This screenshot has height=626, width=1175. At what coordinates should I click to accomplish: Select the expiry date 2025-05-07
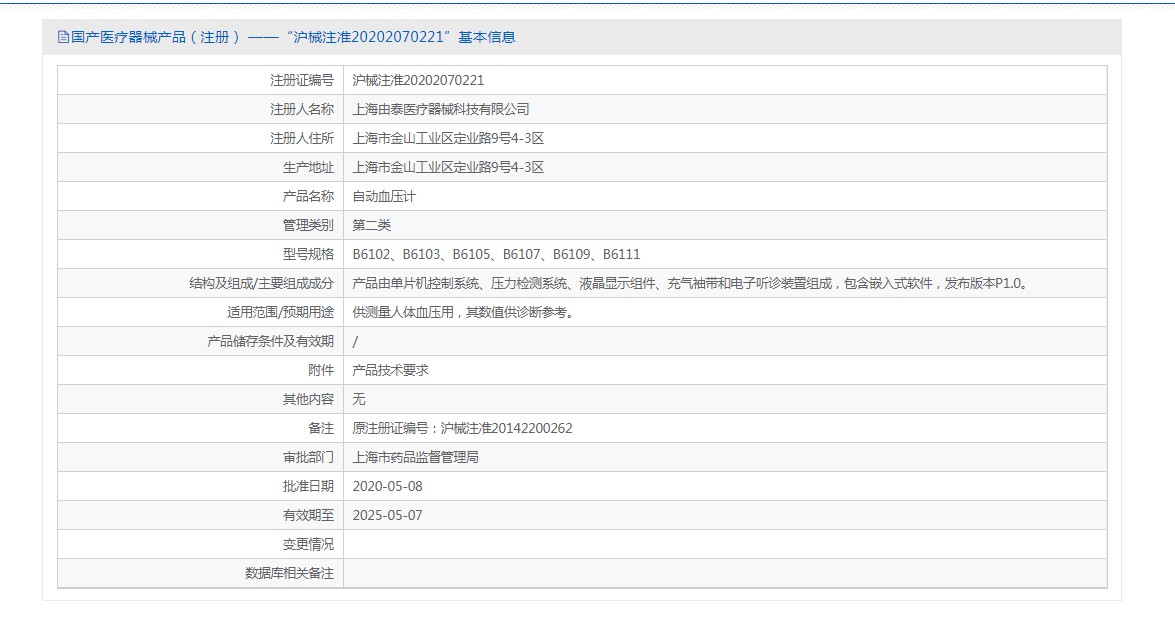387,515
